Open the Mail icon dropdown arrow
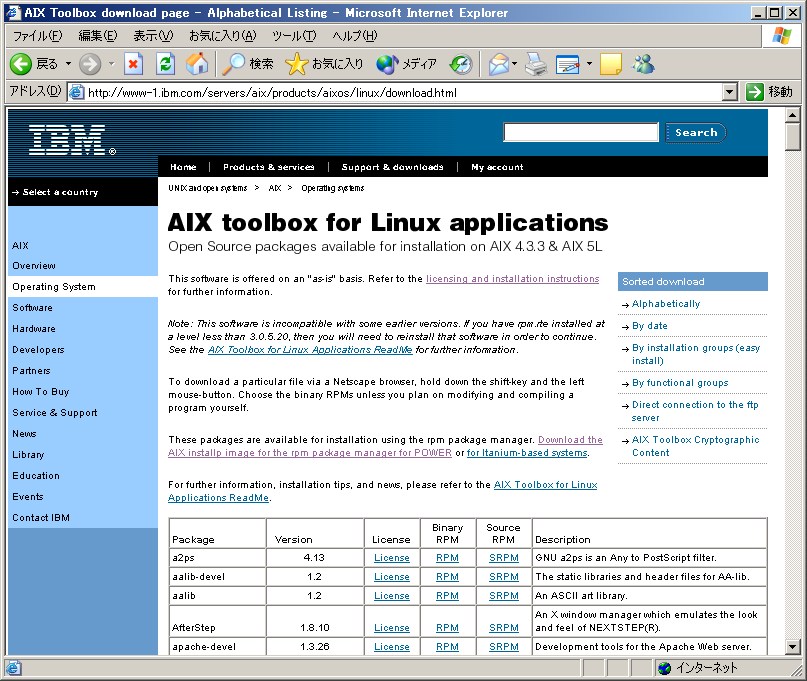Image resolution: width=807 pixels, height=681 pixels. (x=514, y=64)
